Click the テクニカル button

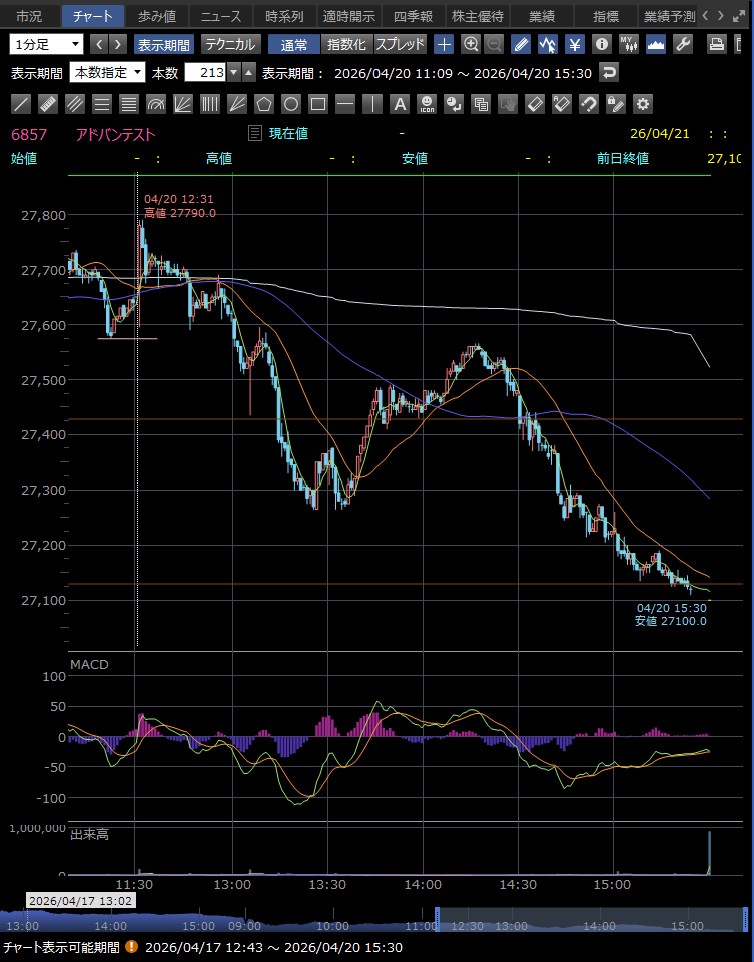pos(229,44)
